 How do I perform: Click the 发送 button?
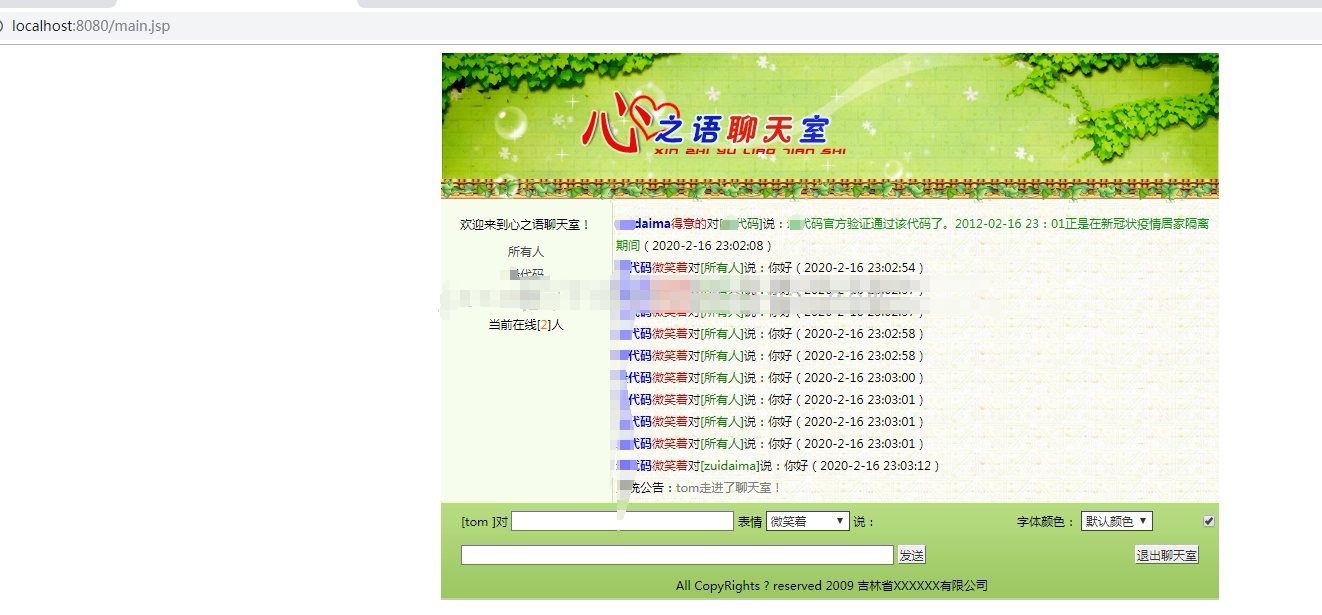click(911, 555)
